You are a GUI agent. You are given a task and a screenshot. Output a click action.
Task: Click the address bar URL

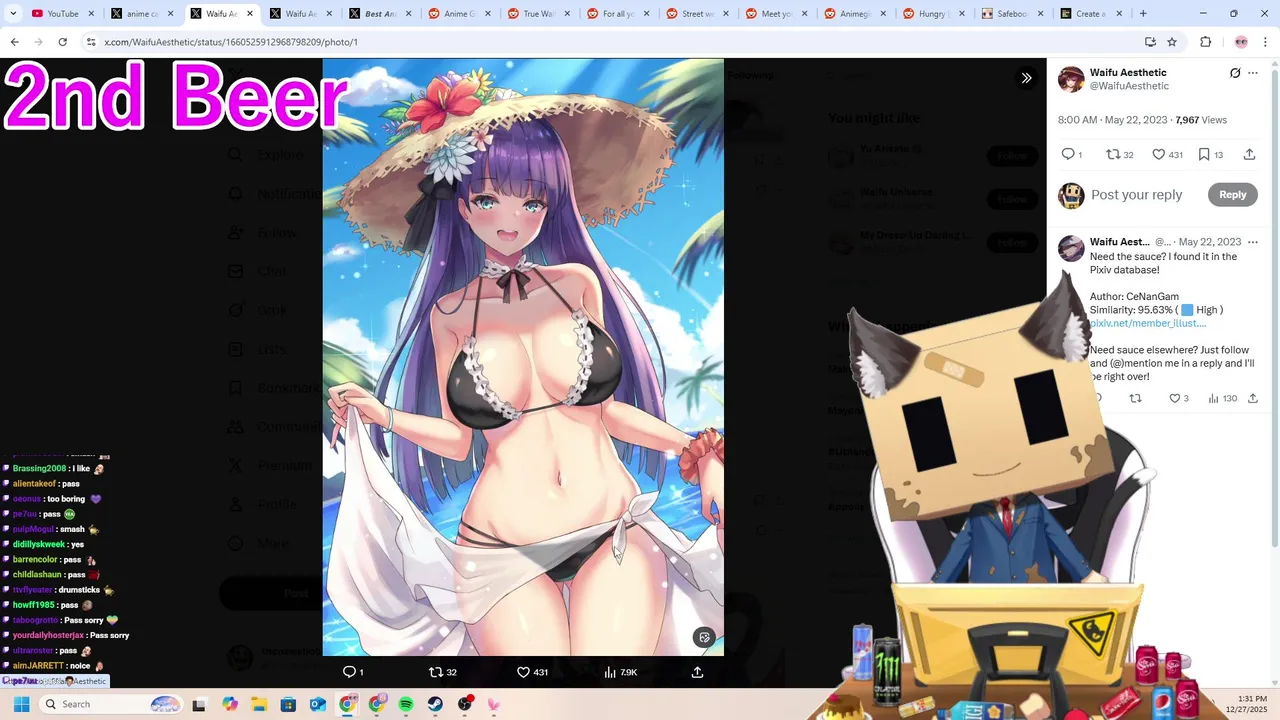tap(231, 42)
